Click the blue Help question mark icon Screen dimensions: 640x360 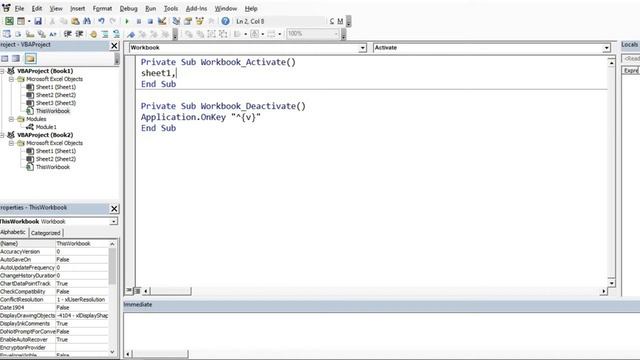[x=225, y=21]
